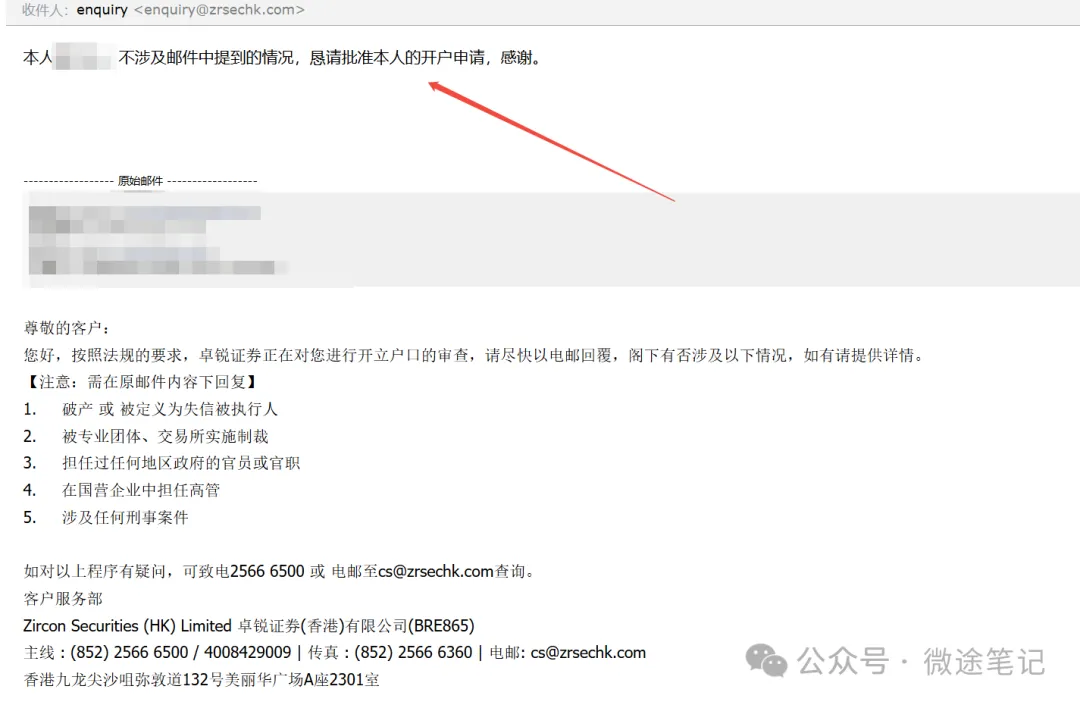Click the blurred name after 本人
1080x705 pixels.
(x=84, y=57)
